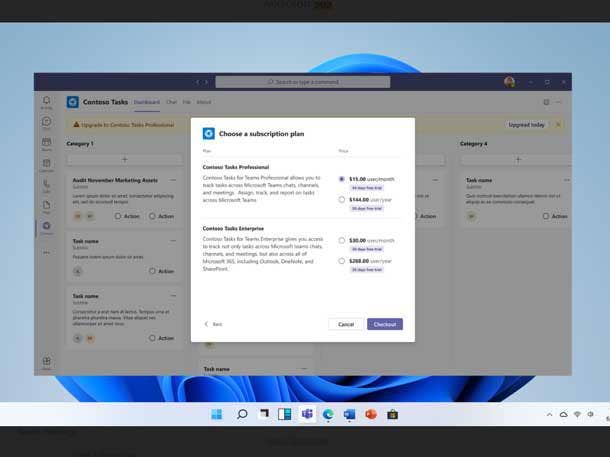
Task: Open the Apps store in sidebar
Action: click(46, 363)
